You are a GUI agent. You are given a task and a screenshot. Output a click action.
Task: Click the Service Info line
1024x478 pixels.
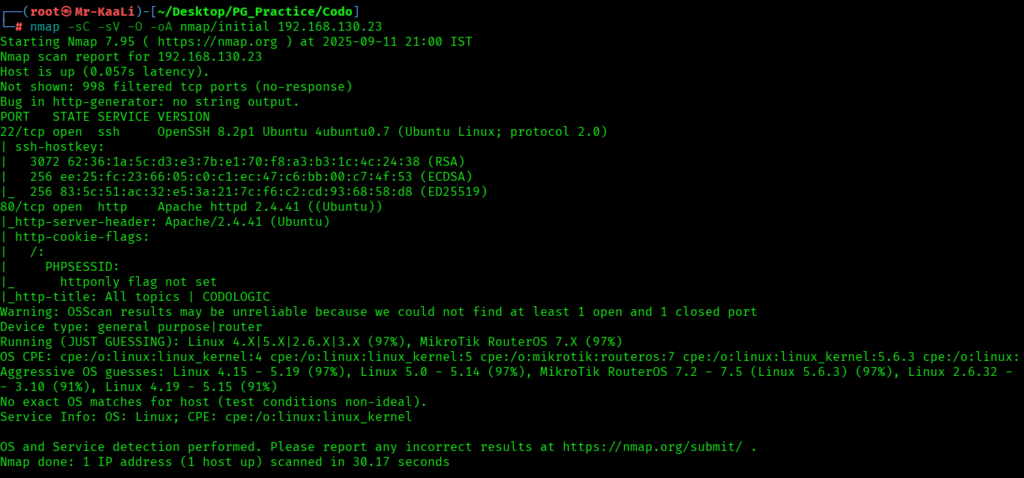(206, 417)
